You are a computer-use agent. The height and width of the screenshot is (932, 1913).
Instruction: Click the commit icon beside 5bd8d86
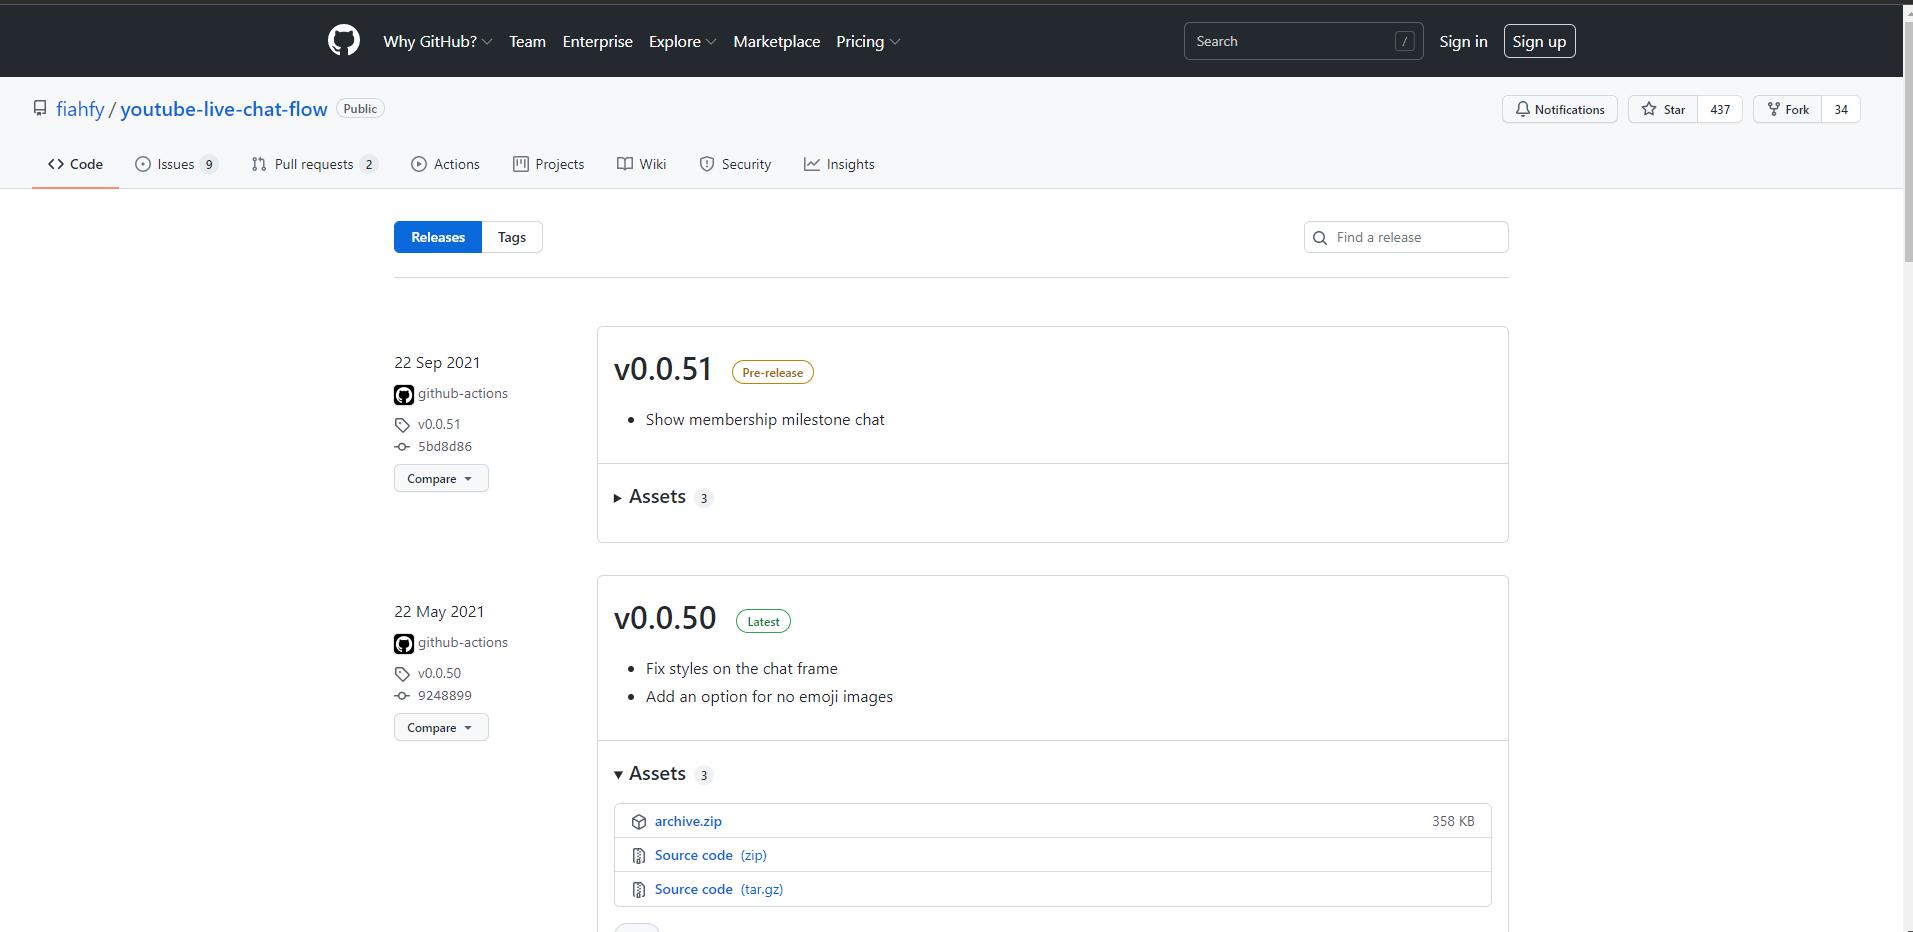402,447
